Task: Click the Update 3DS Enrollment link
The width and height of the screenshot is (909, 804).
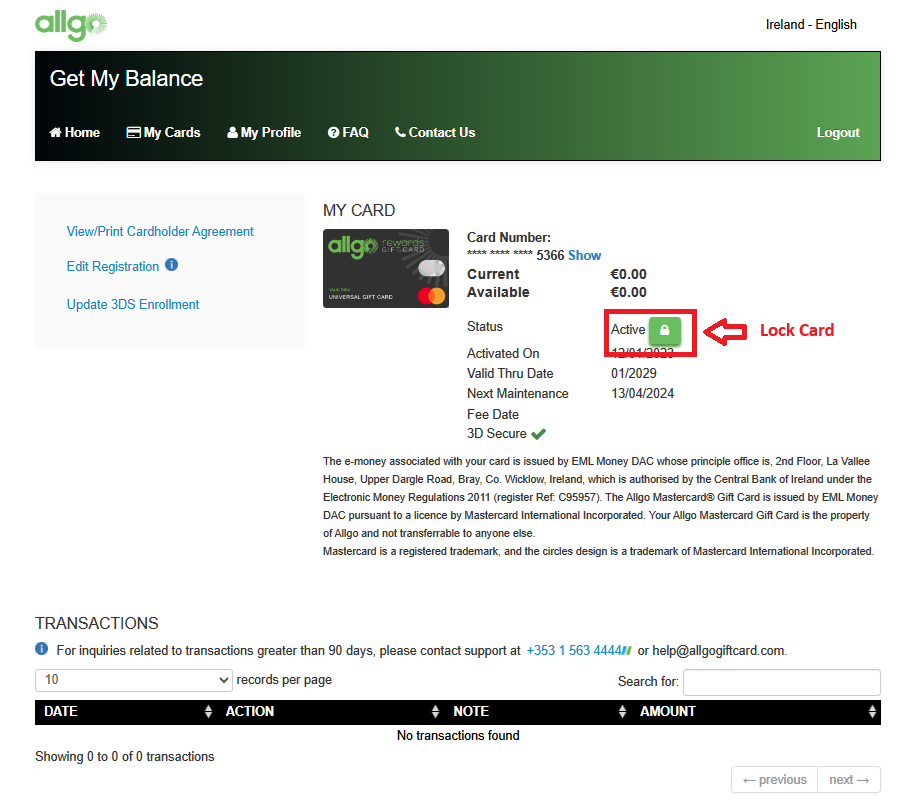Action: pos(133,304)
